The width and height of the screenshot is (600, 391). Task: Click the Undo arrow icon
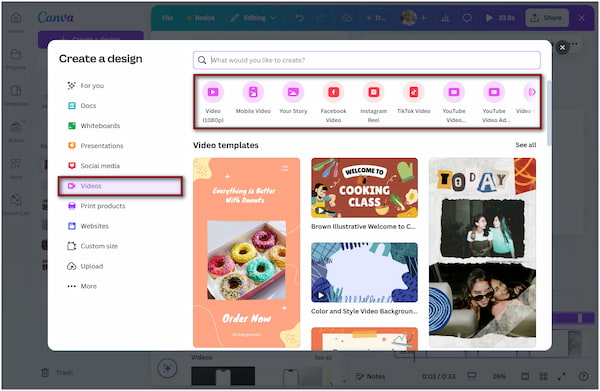[299, 18]
